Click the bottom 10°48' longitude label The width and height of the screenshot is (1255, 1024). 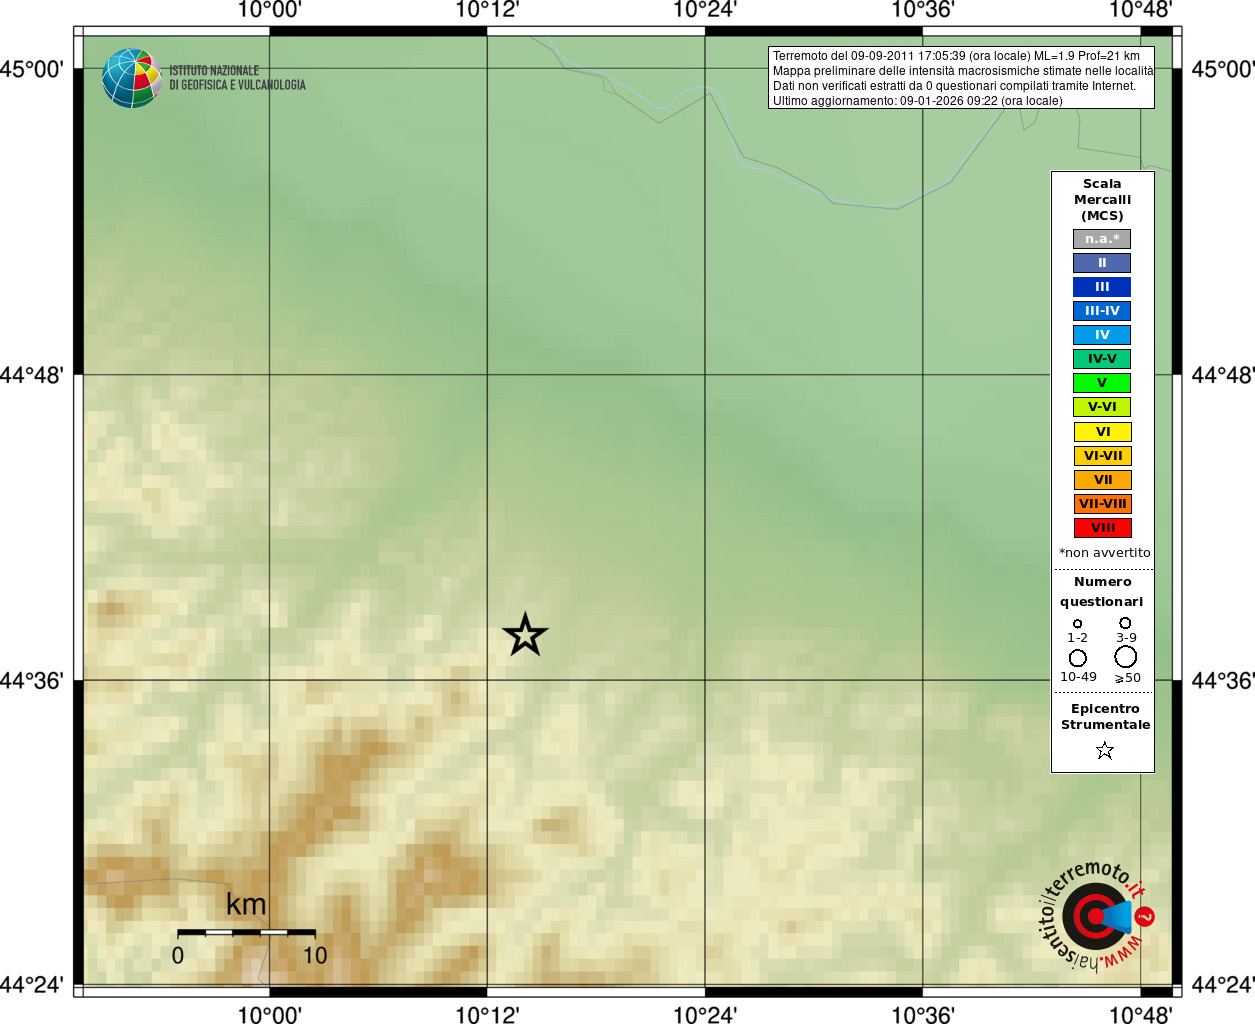tap(1140, 1015)
